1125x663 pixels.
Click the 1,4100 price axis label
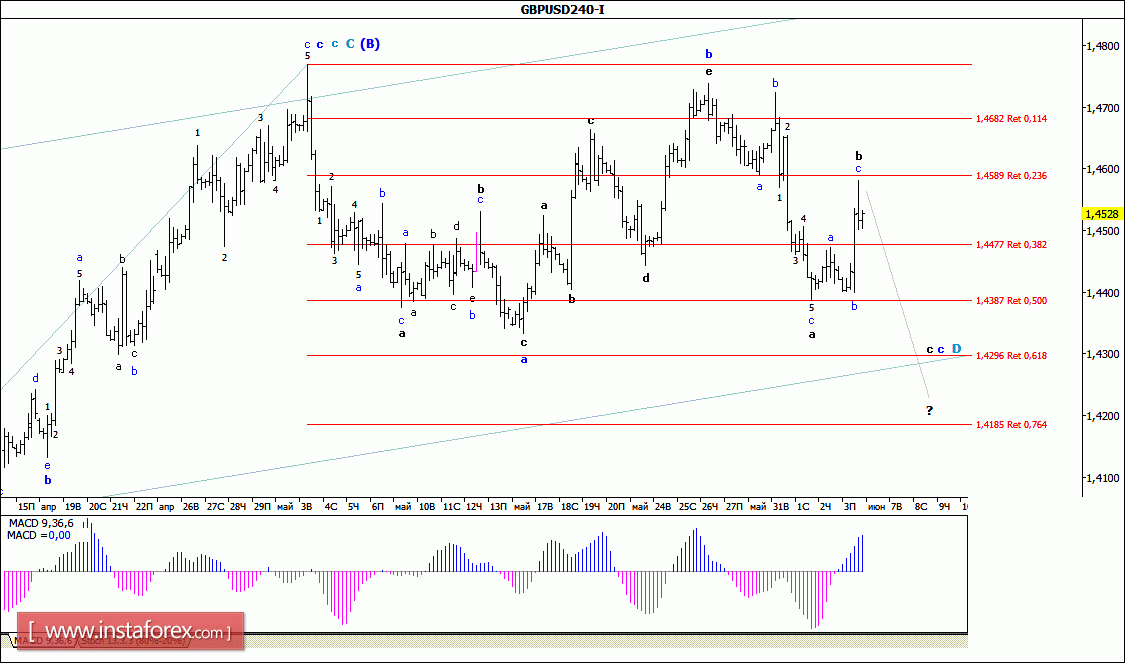1102,478
